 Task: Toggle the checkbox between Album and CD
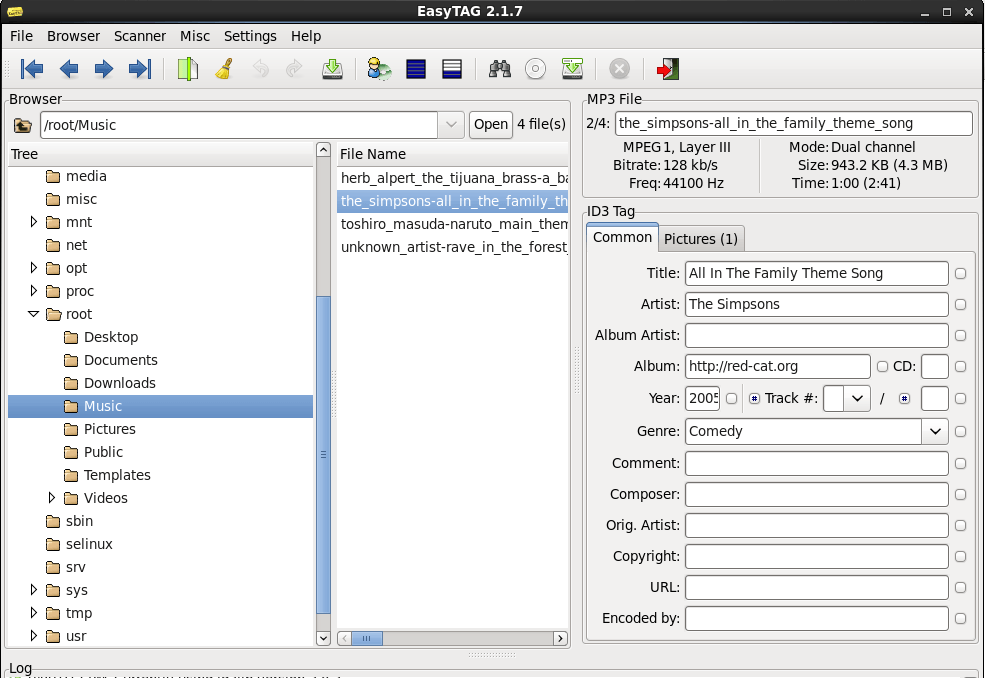[x=883, y=366]
